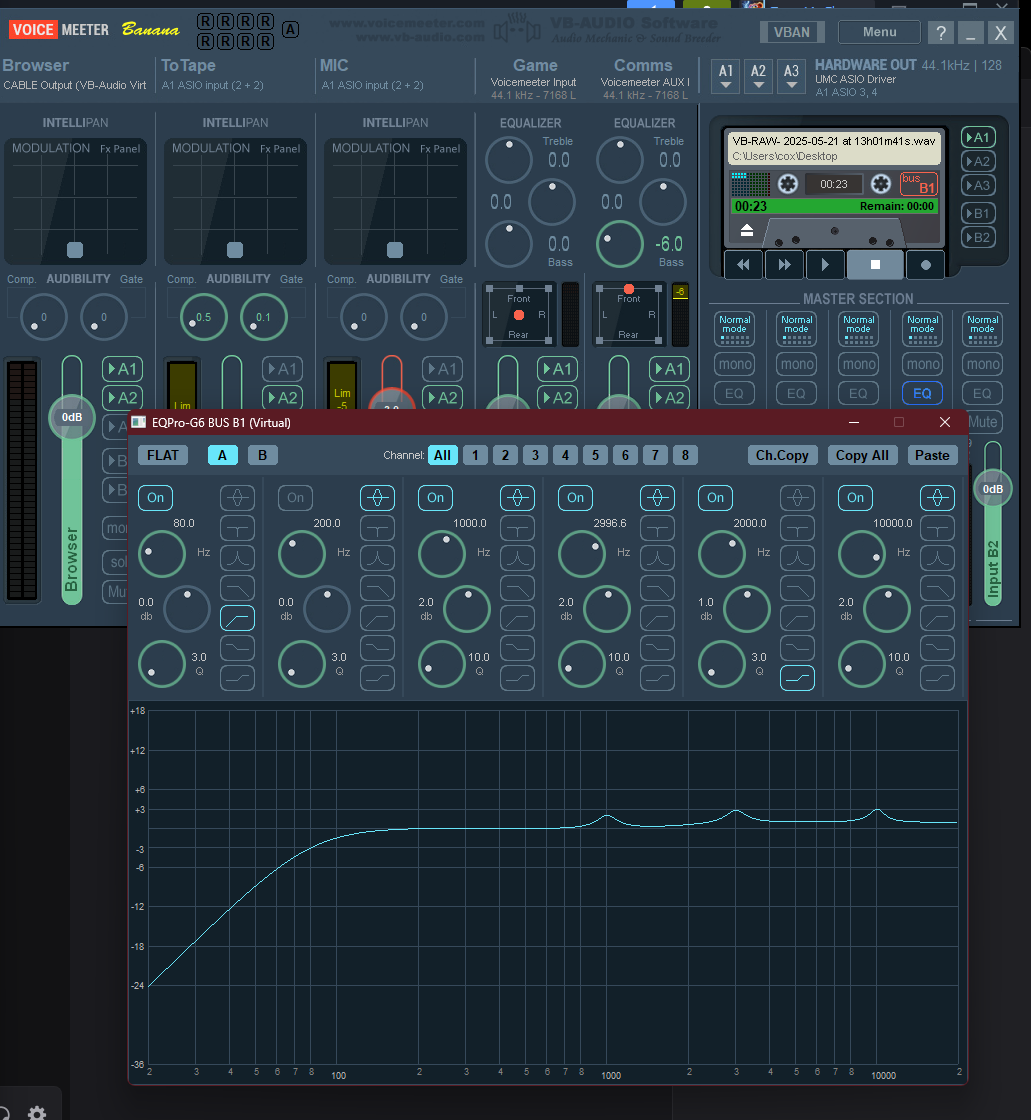The width and height of the screenshot is (1031, 1120).
Task: Enable the On switch for the 200.0 Hz band
Action: coord(296,498)
